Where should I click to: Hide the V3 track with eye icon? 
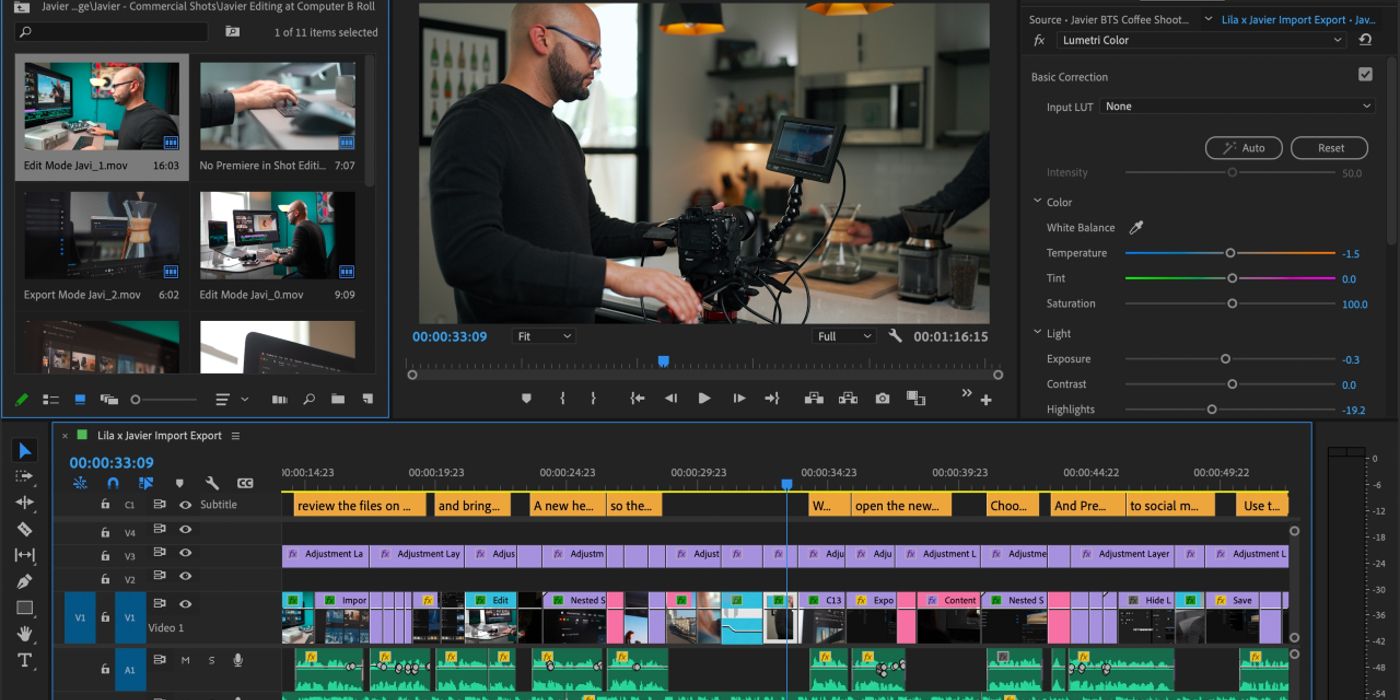(x=185, y=553)
